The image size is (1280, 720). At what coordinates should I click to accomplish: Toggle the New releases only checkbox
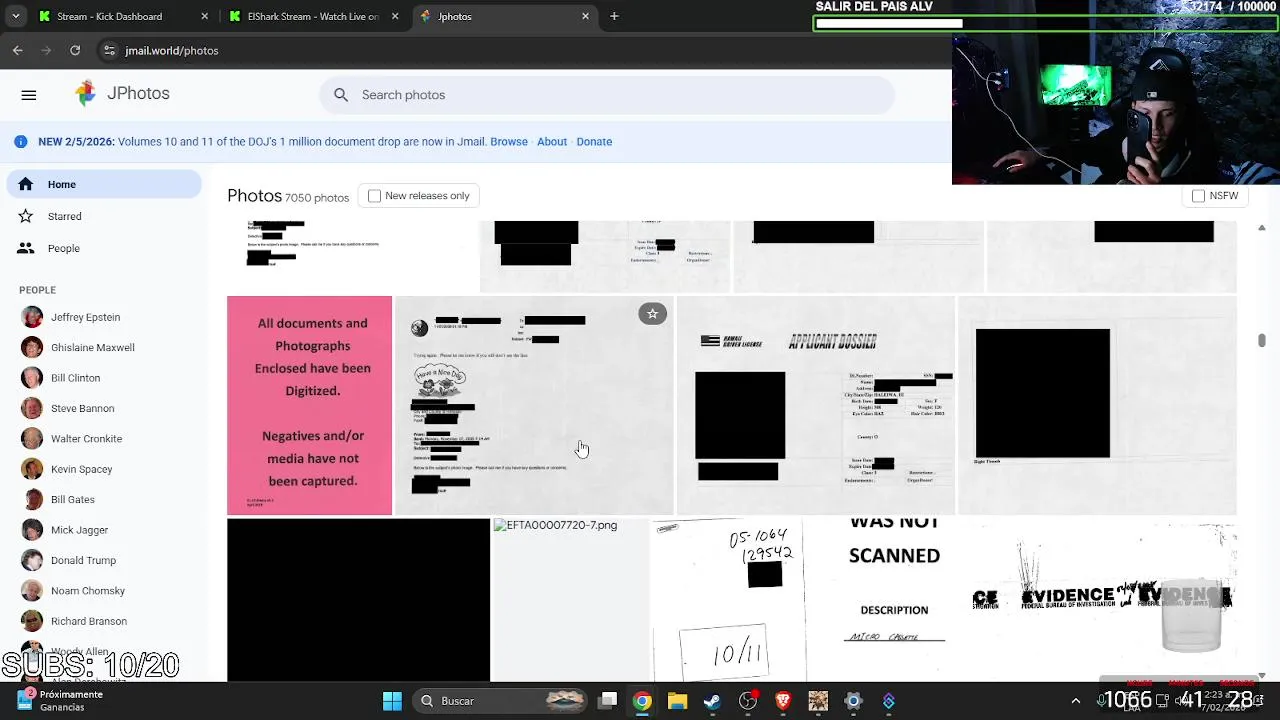click(x=374, y=196)
